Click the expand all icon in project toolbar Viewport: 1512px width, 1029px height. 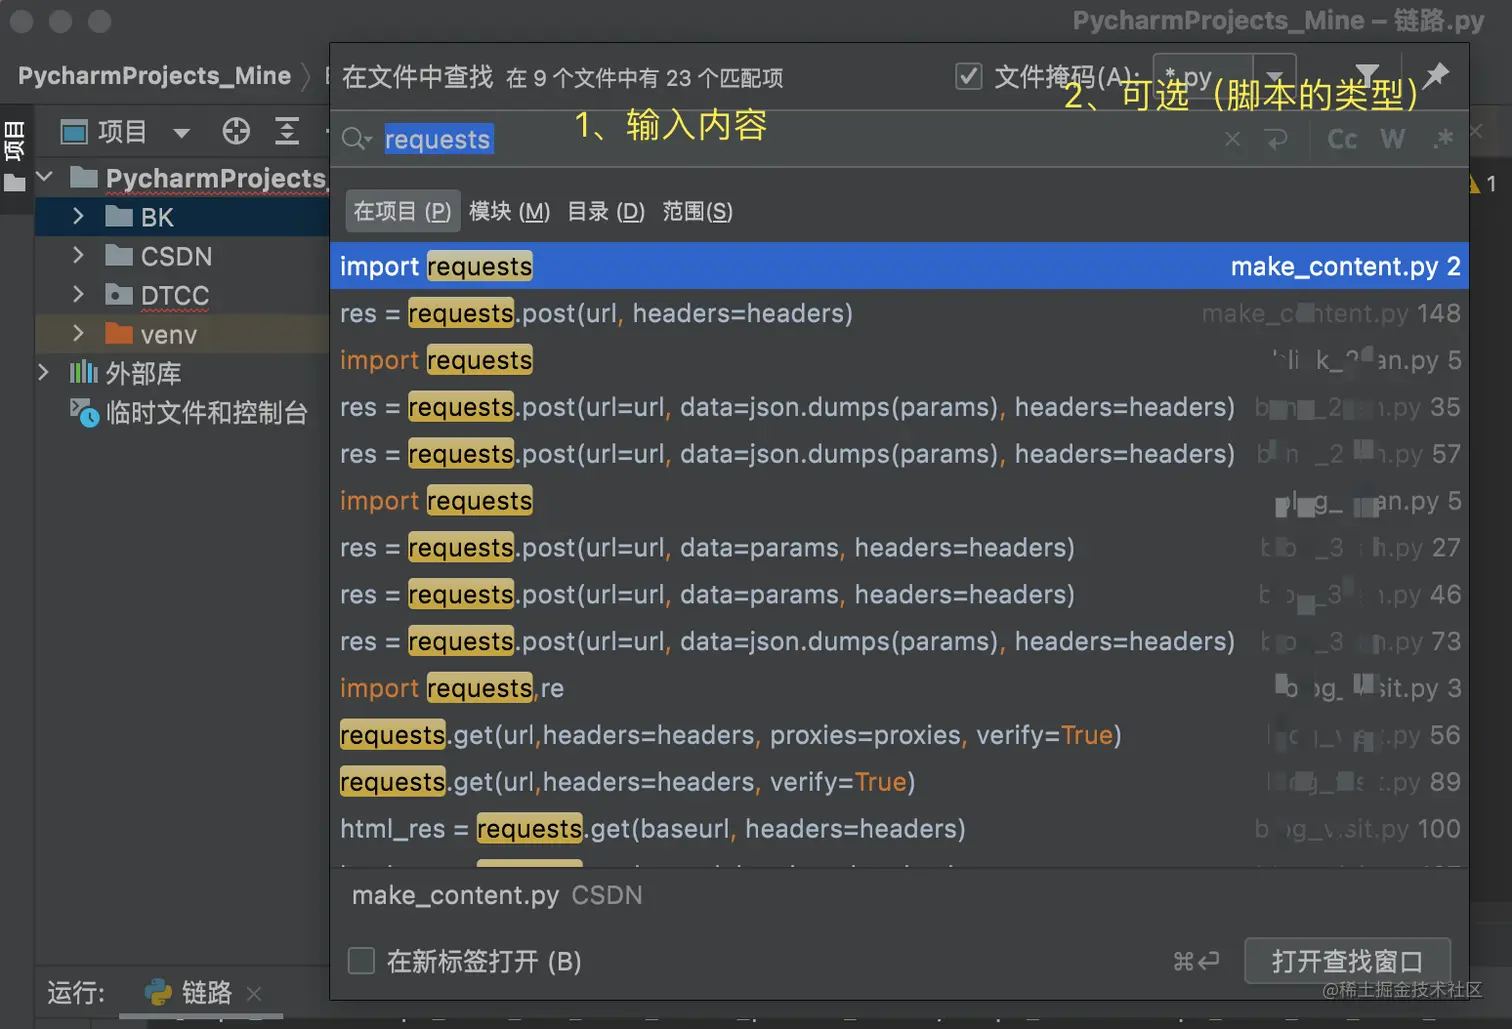[x=287, y=131]
